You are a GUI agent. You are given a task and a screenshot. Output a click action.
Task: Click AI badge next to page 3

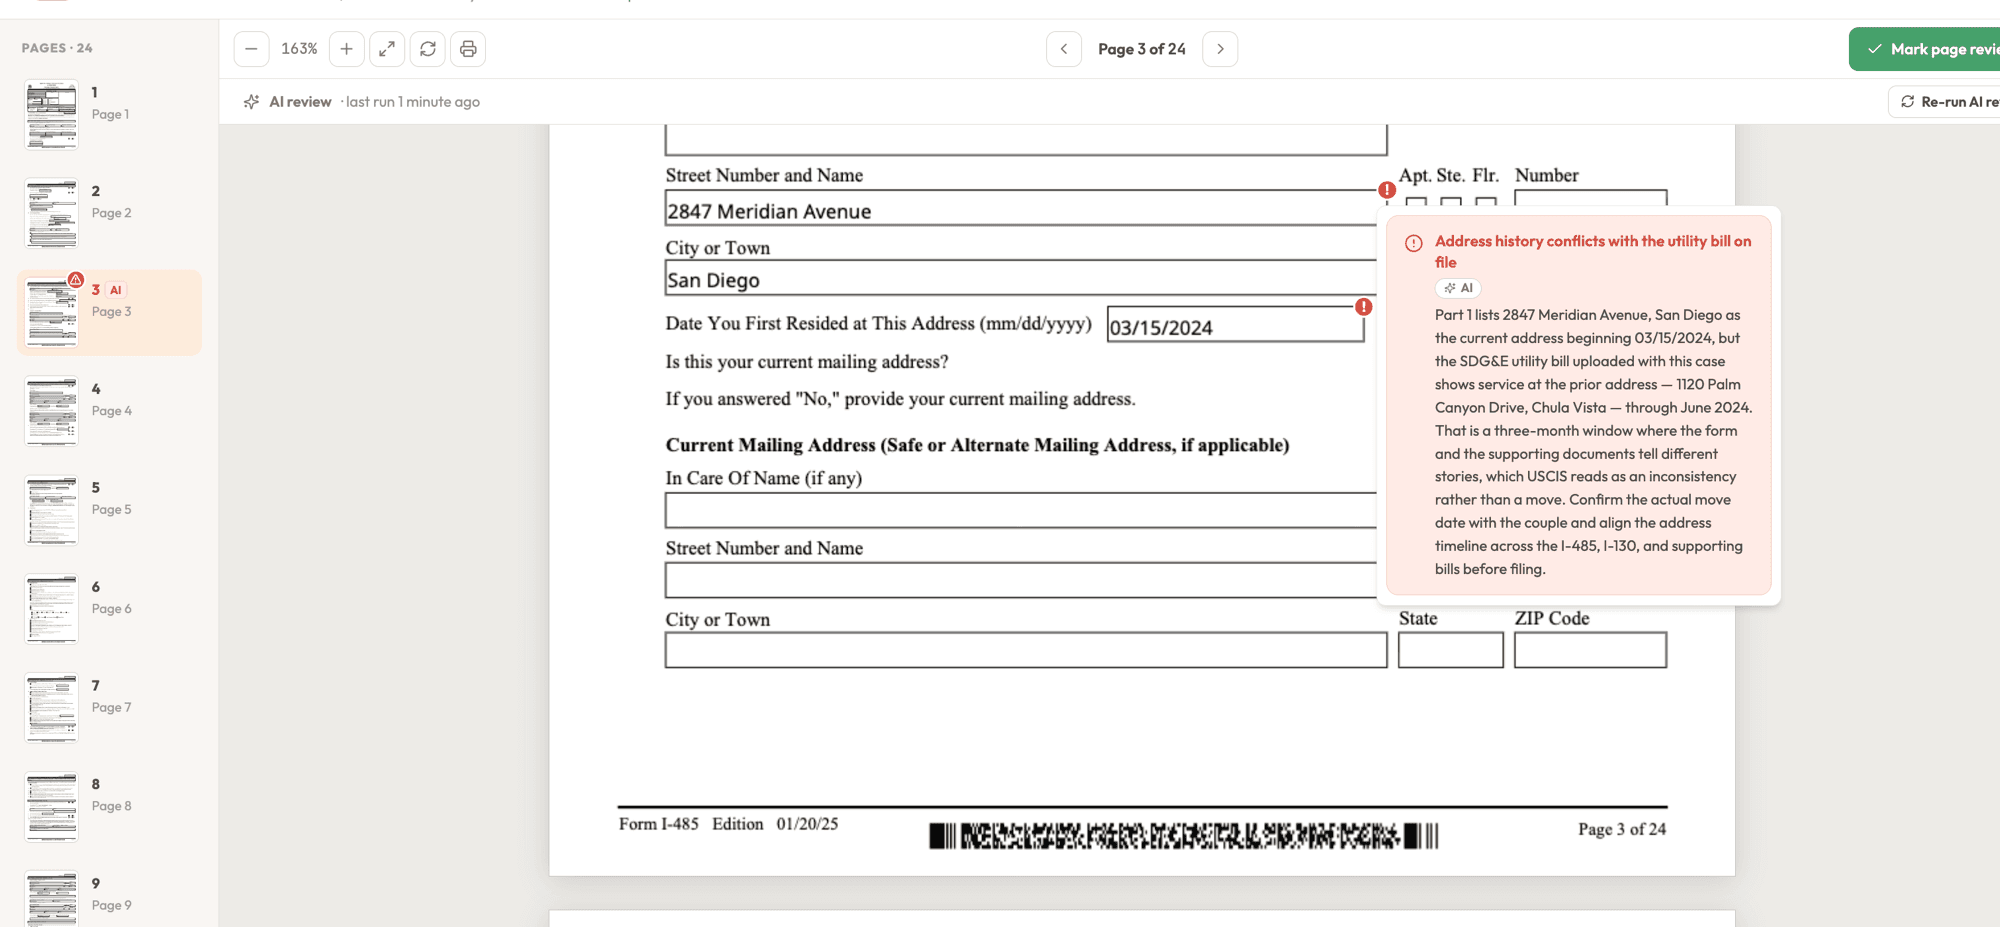(116, 290)
